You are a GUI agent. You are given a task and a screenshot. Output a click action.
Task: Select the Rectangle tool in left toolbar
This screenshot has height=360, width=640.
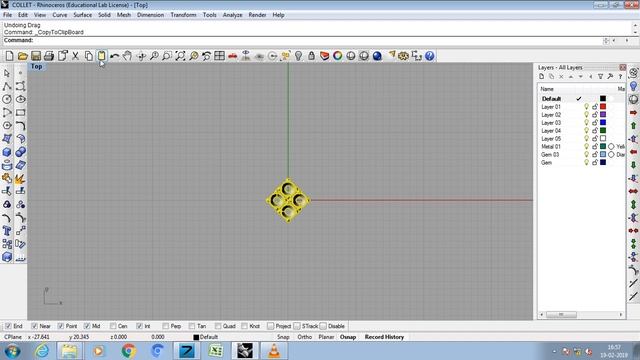pos(20,112)
